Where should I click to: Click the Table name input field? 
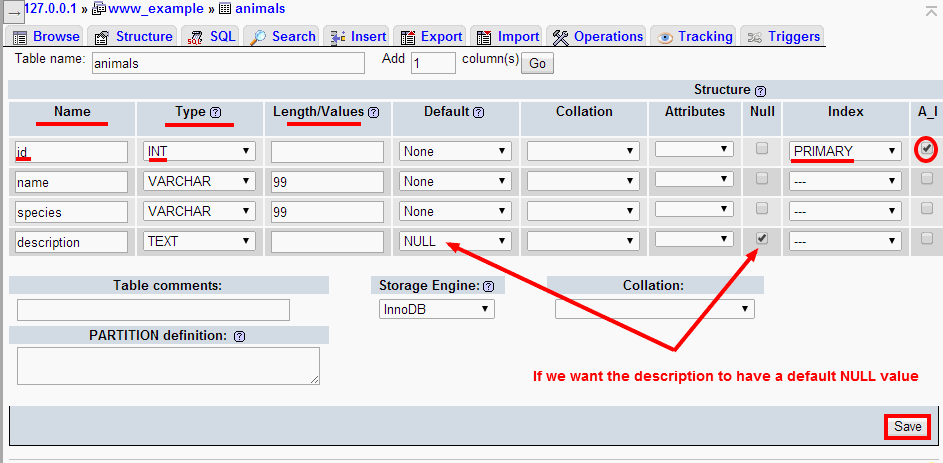click(229, 63)
